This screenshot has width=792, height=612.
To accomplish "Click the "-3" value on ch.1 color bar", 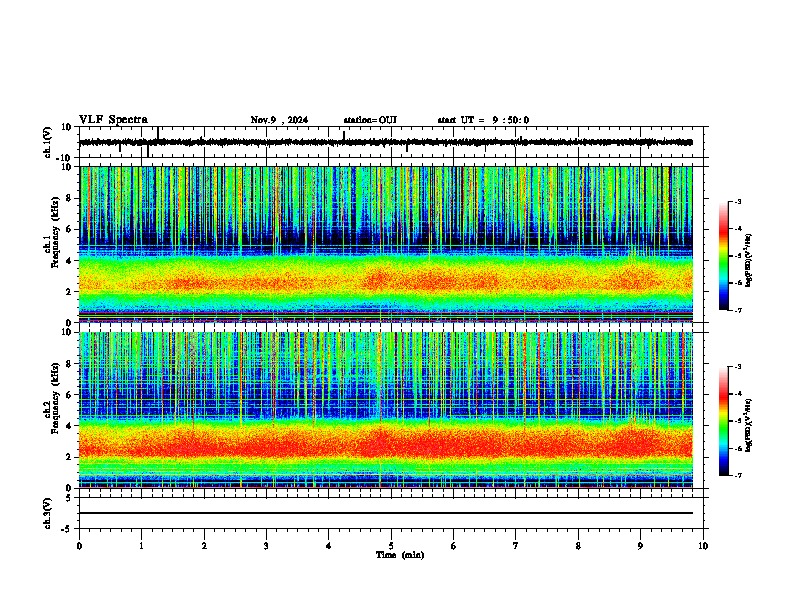I will coord(737,201).
